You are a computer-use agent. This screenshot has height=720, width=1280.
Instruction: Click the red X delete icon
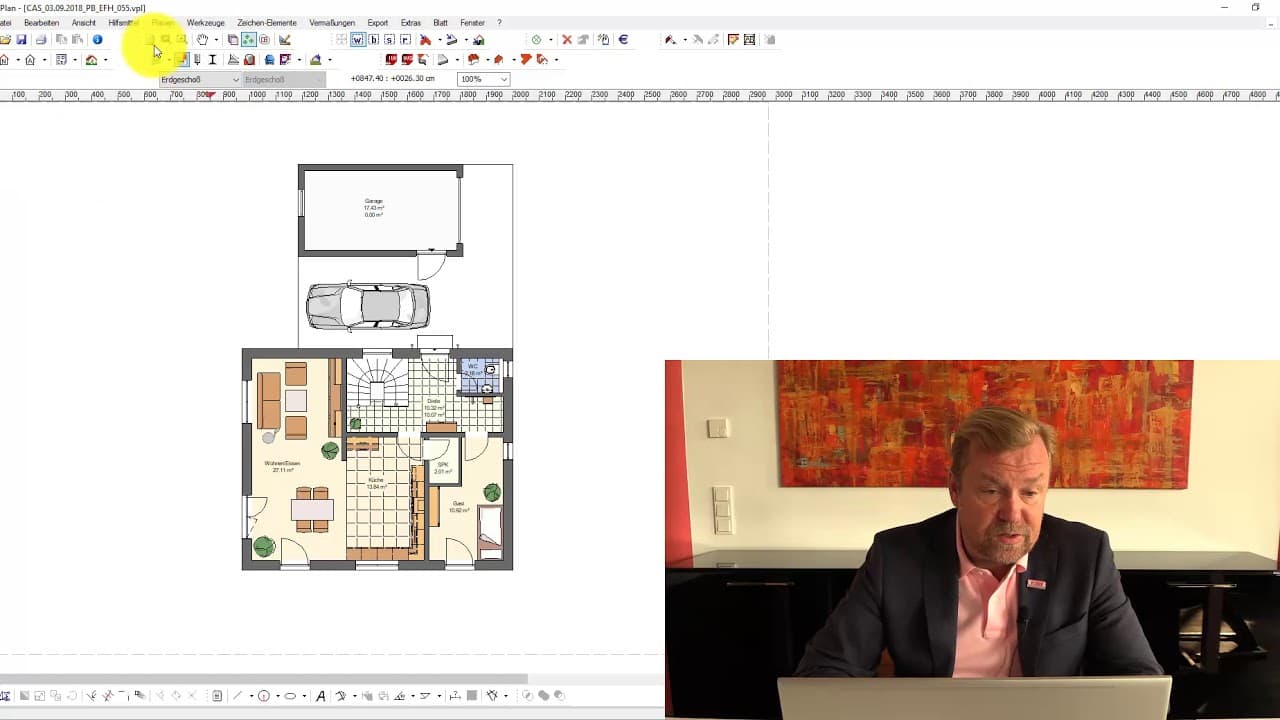coord(567,40)
